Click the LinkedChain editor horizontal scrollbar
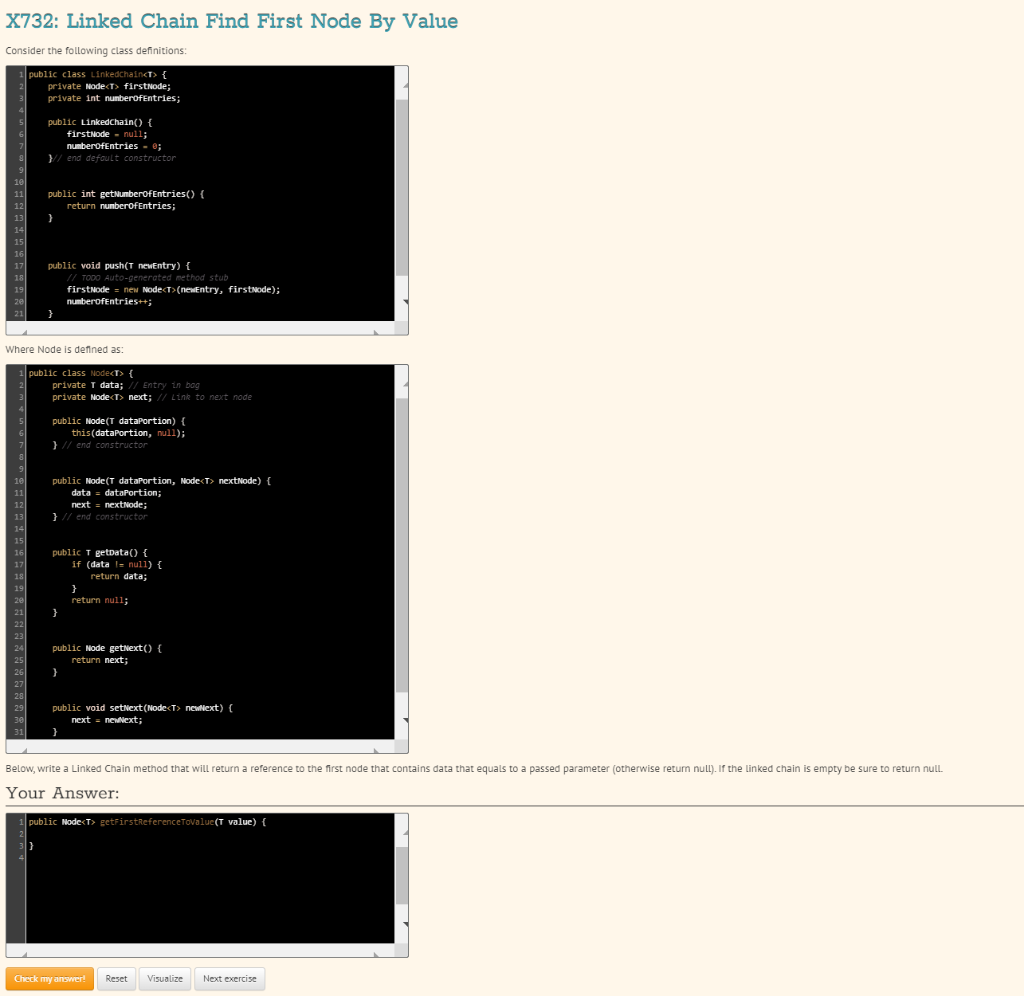The image size is (1024, 996). 200,327
